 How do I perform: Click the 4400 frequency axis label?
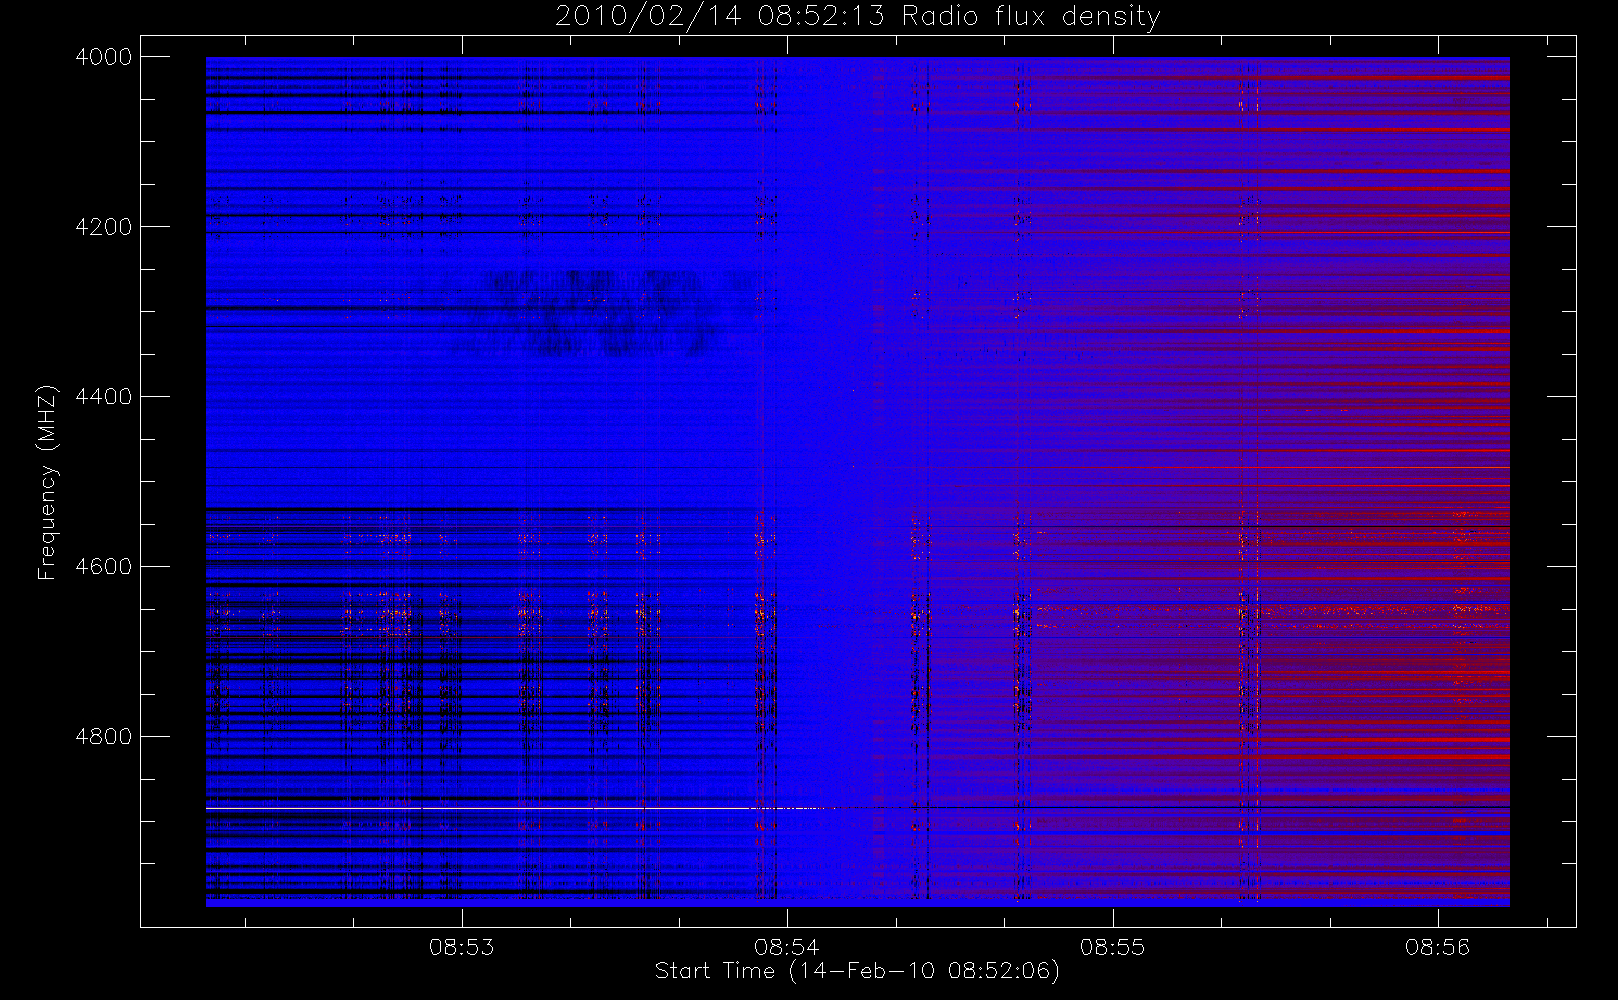pyautogui.click(x=104, y=397)
